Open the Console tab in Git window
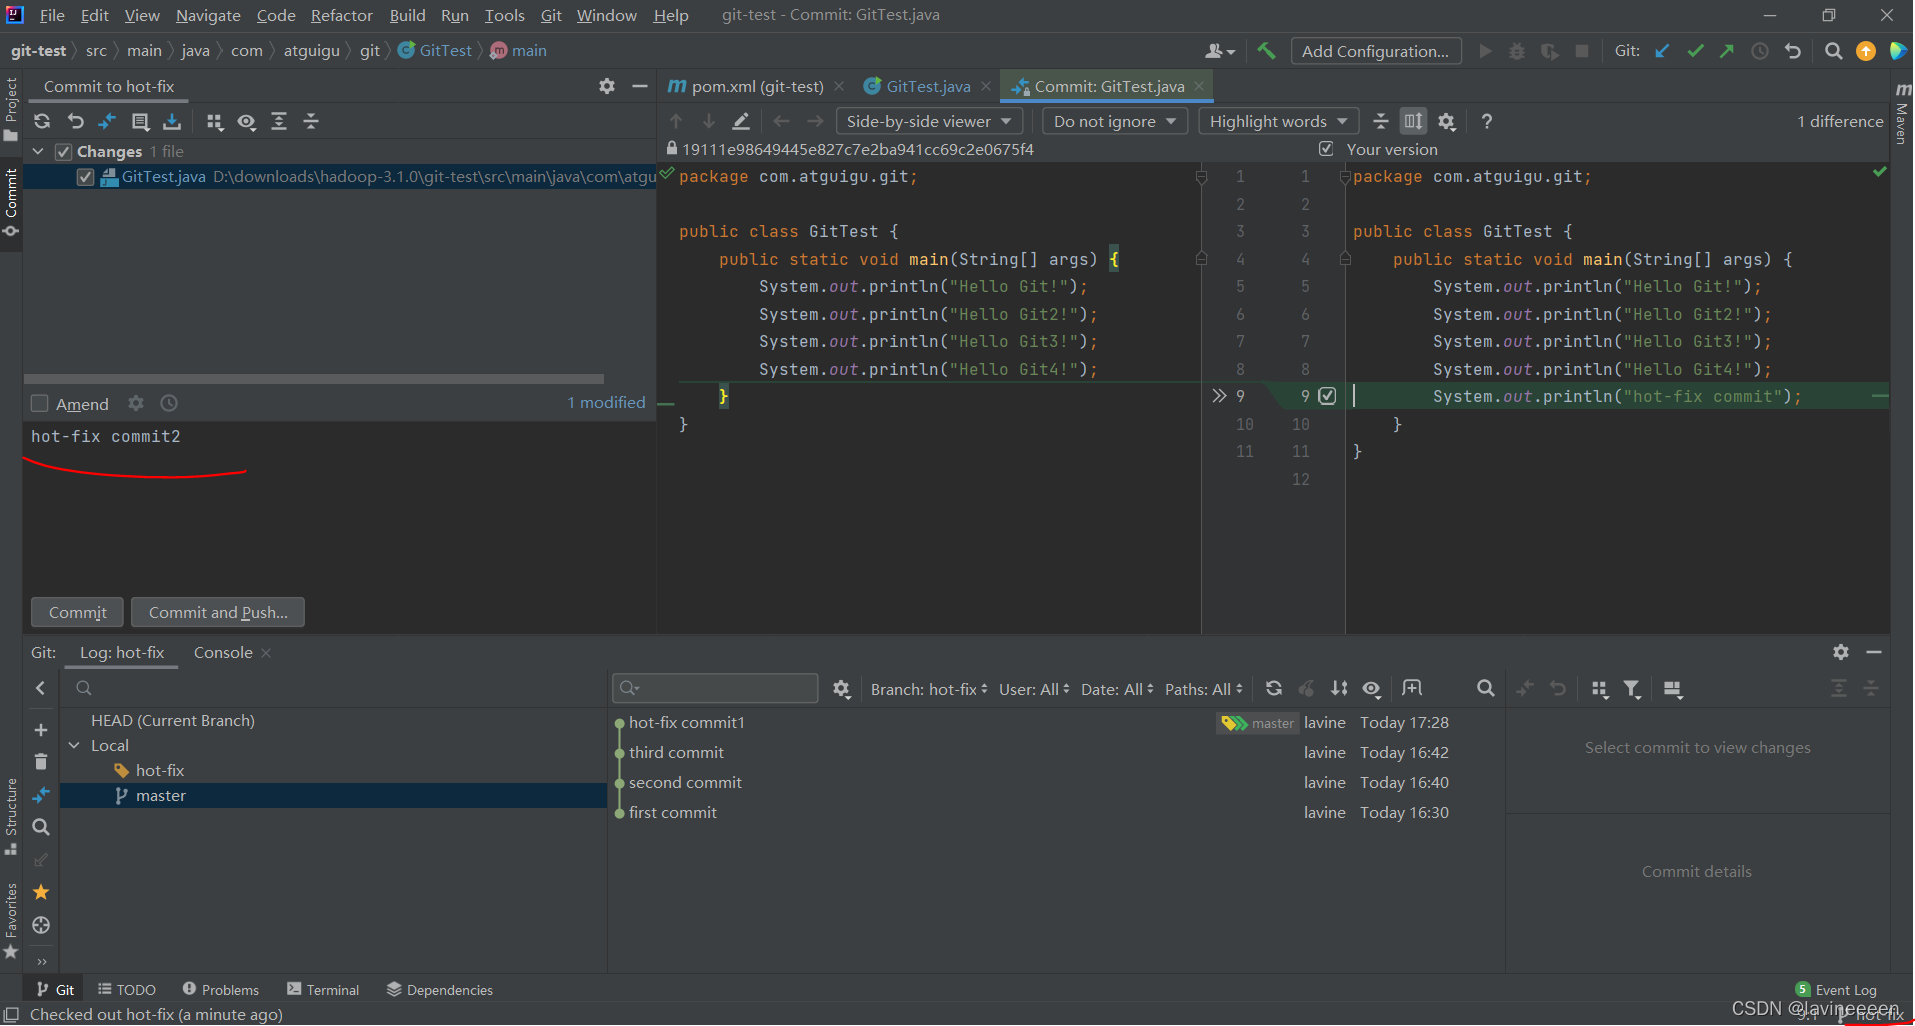1915x1026 pixels. [223, 652]
